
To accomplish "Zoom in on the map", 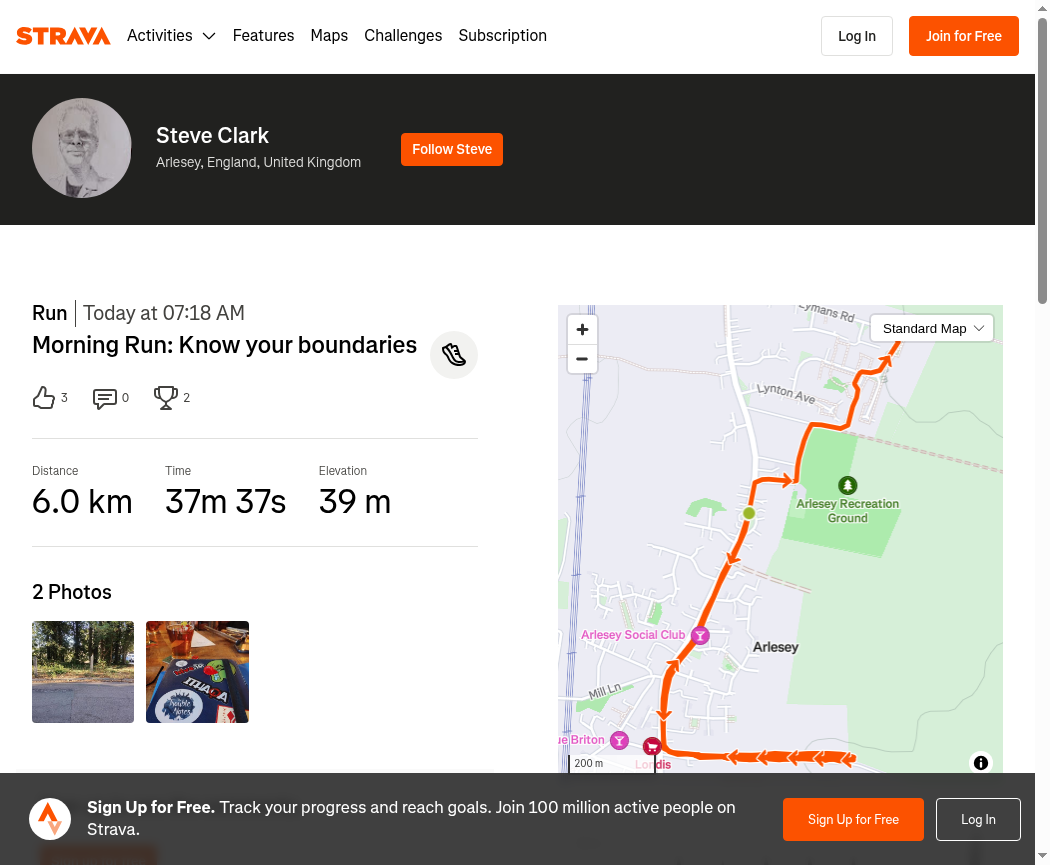I will pyautogui.click(x=582, y=329).
